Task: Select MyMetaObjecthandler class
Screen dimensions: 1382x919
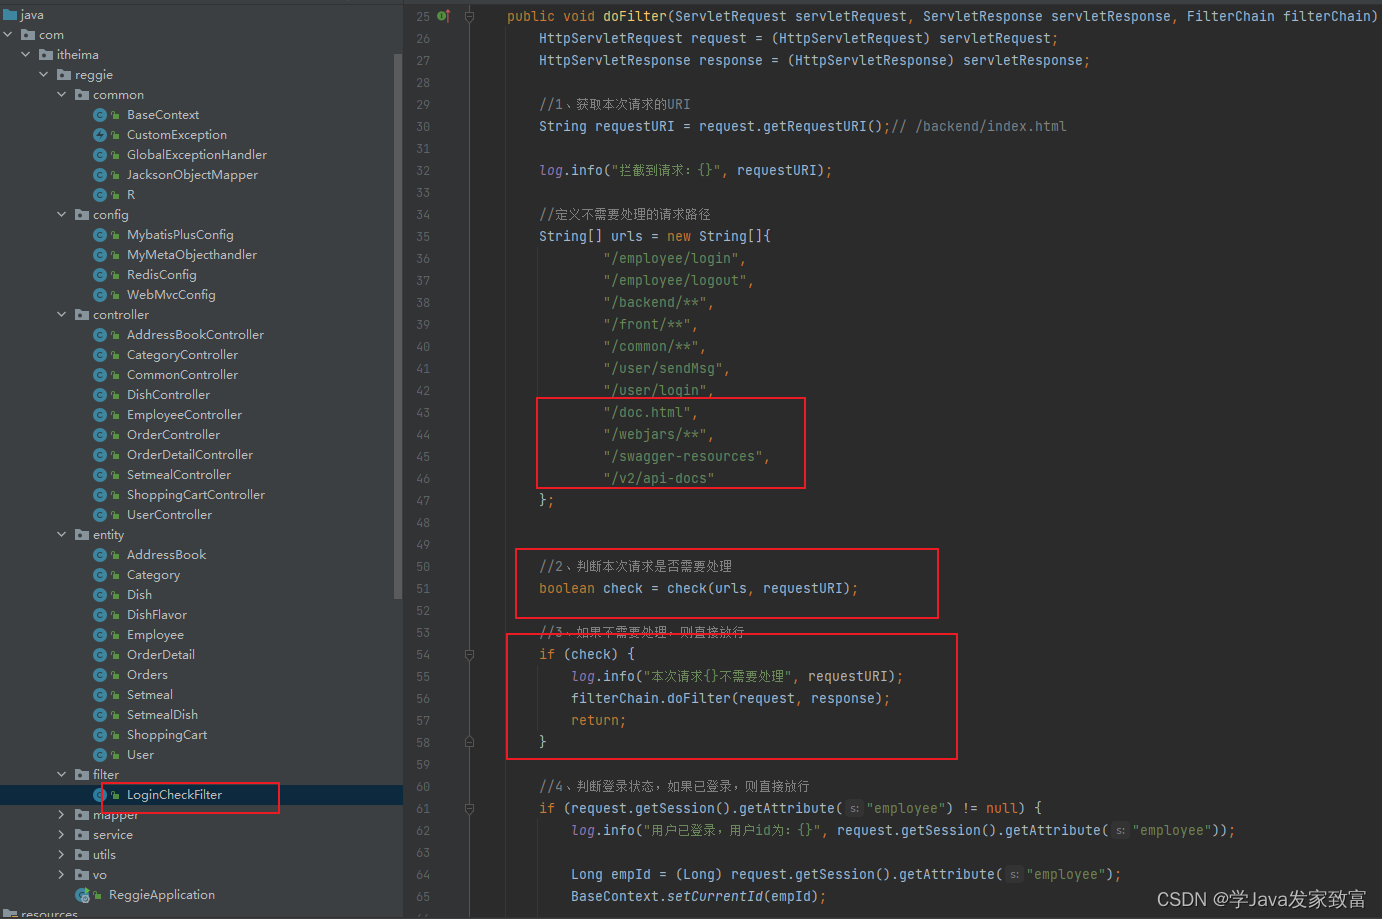Action: pos(192,255)
